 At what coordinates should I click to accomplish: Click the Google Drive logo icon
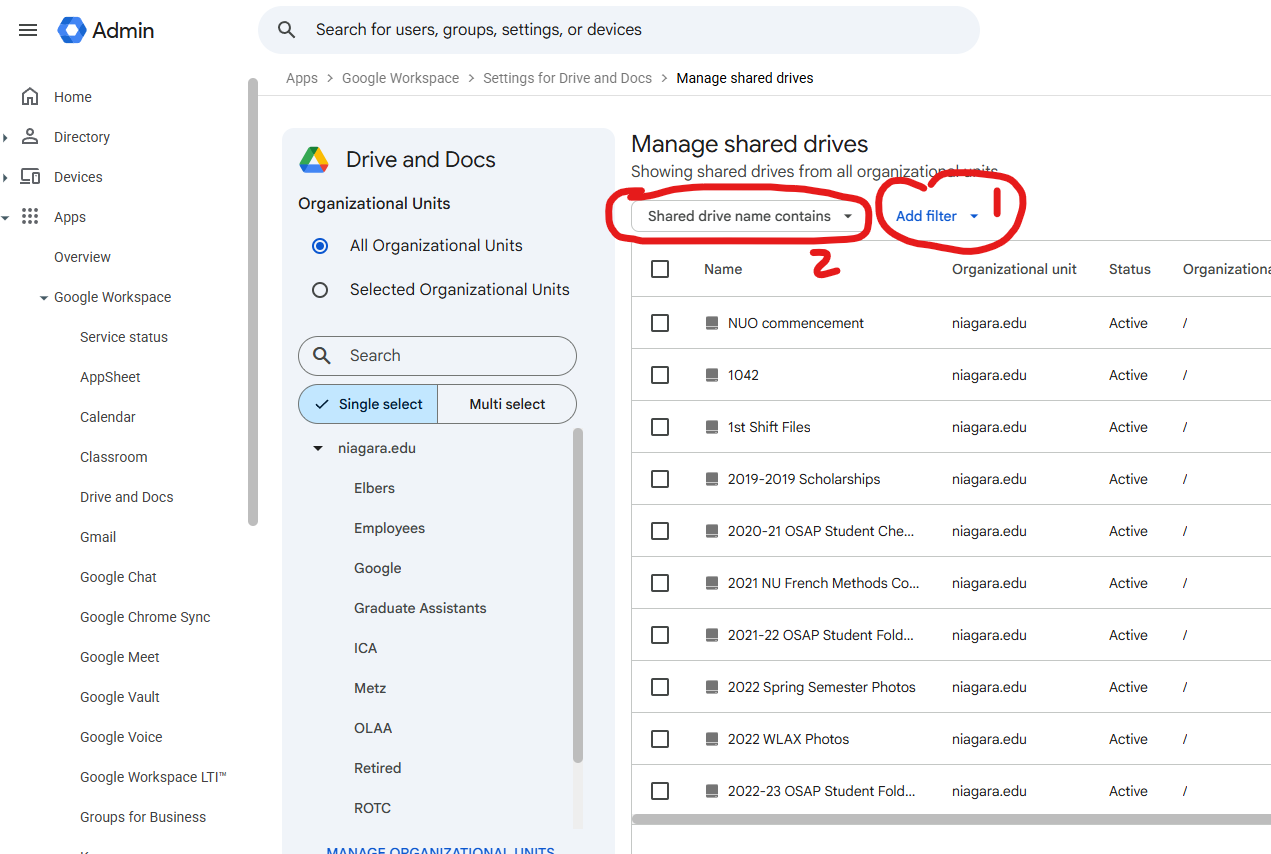pyautogui.click(x=314, y=160)
